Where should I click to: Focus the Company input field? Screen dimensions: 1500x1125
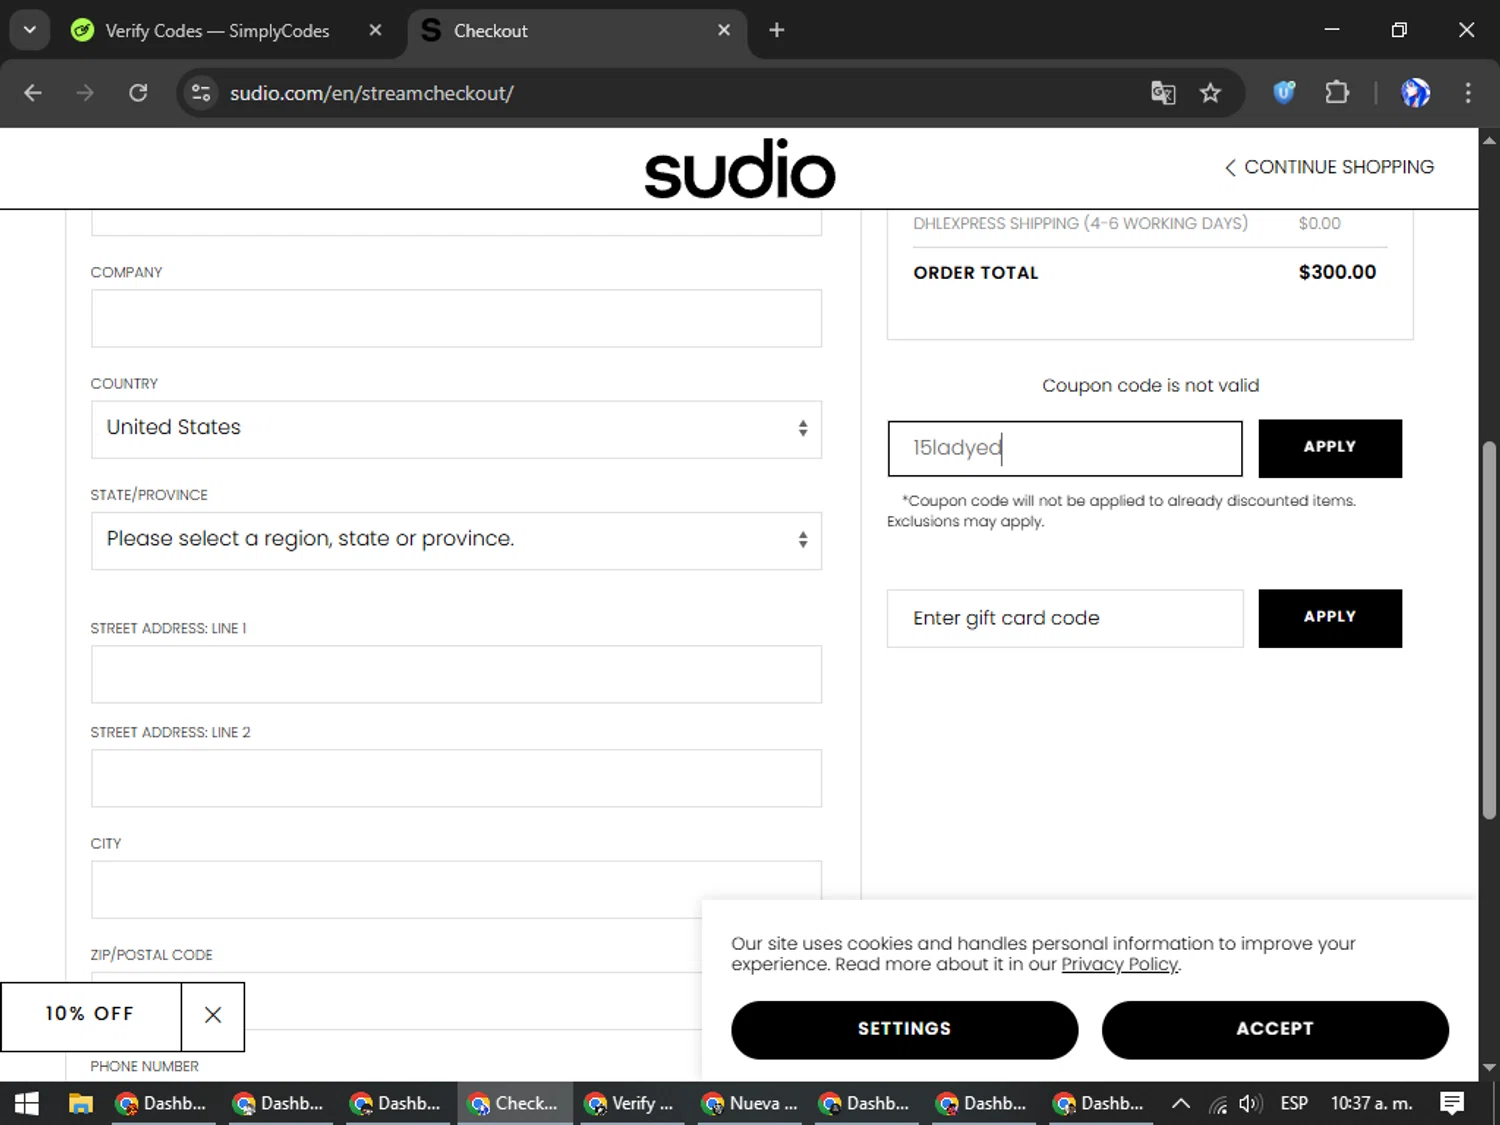click(456, 319)
